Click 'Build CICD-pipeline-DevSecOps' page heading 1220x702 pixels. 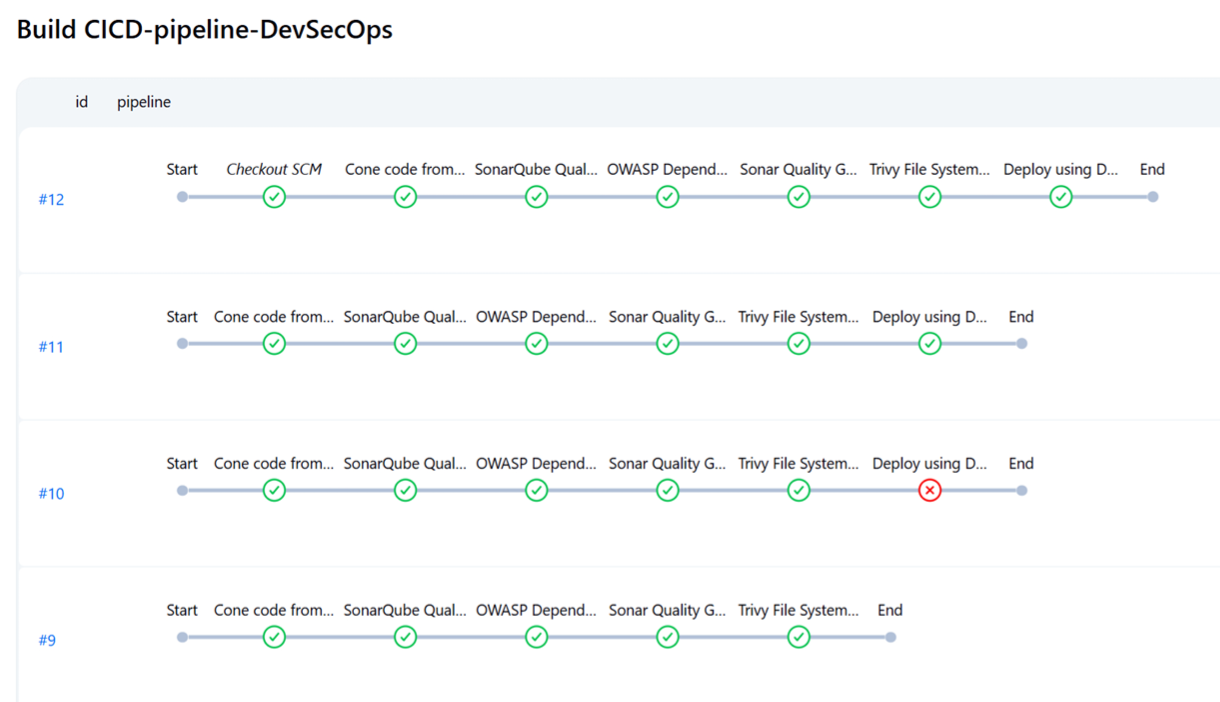pyautogui.click(x=205, y=30)
